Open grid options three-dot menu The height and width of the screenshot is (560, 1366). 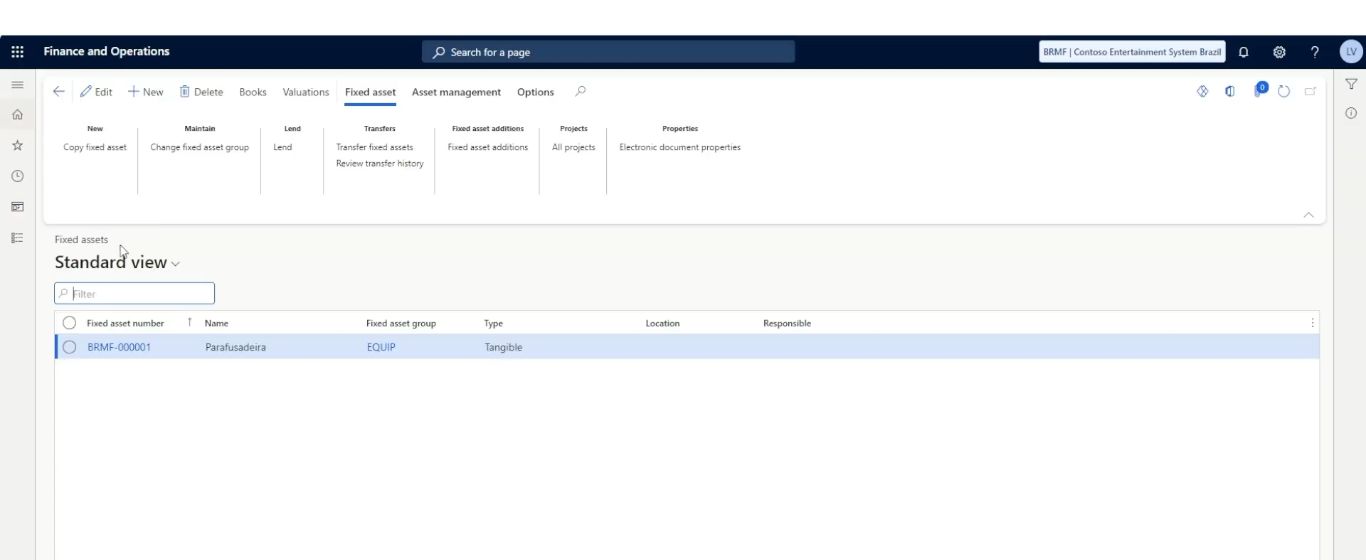(x=1312, y=323)
